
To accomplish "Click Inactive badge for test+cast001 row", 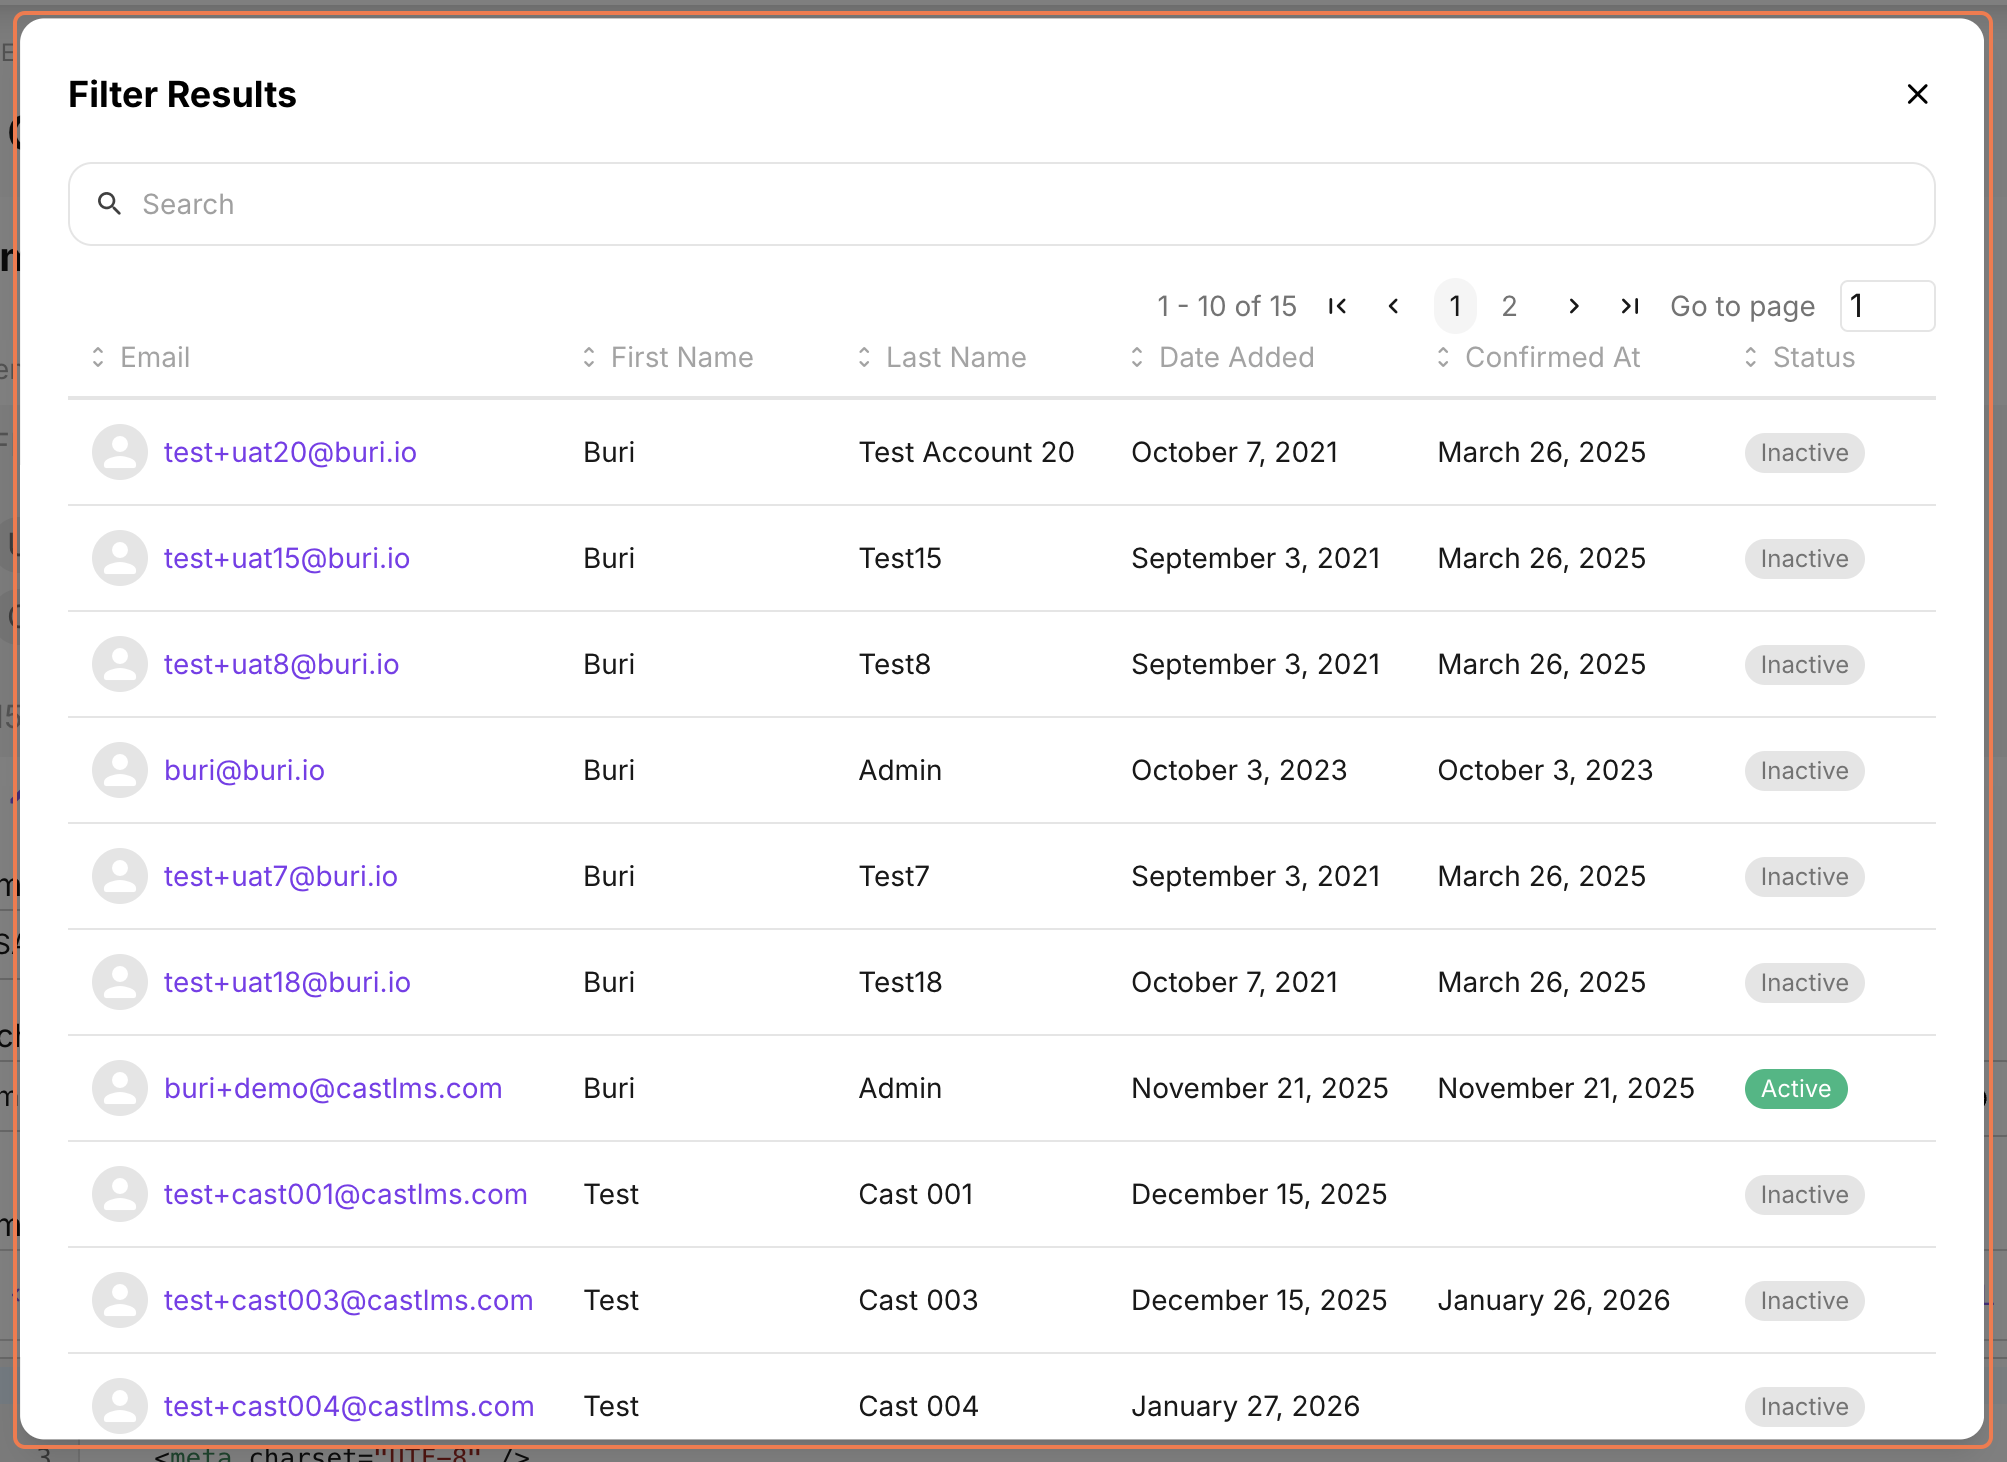I will [x=1804, y=1194].
